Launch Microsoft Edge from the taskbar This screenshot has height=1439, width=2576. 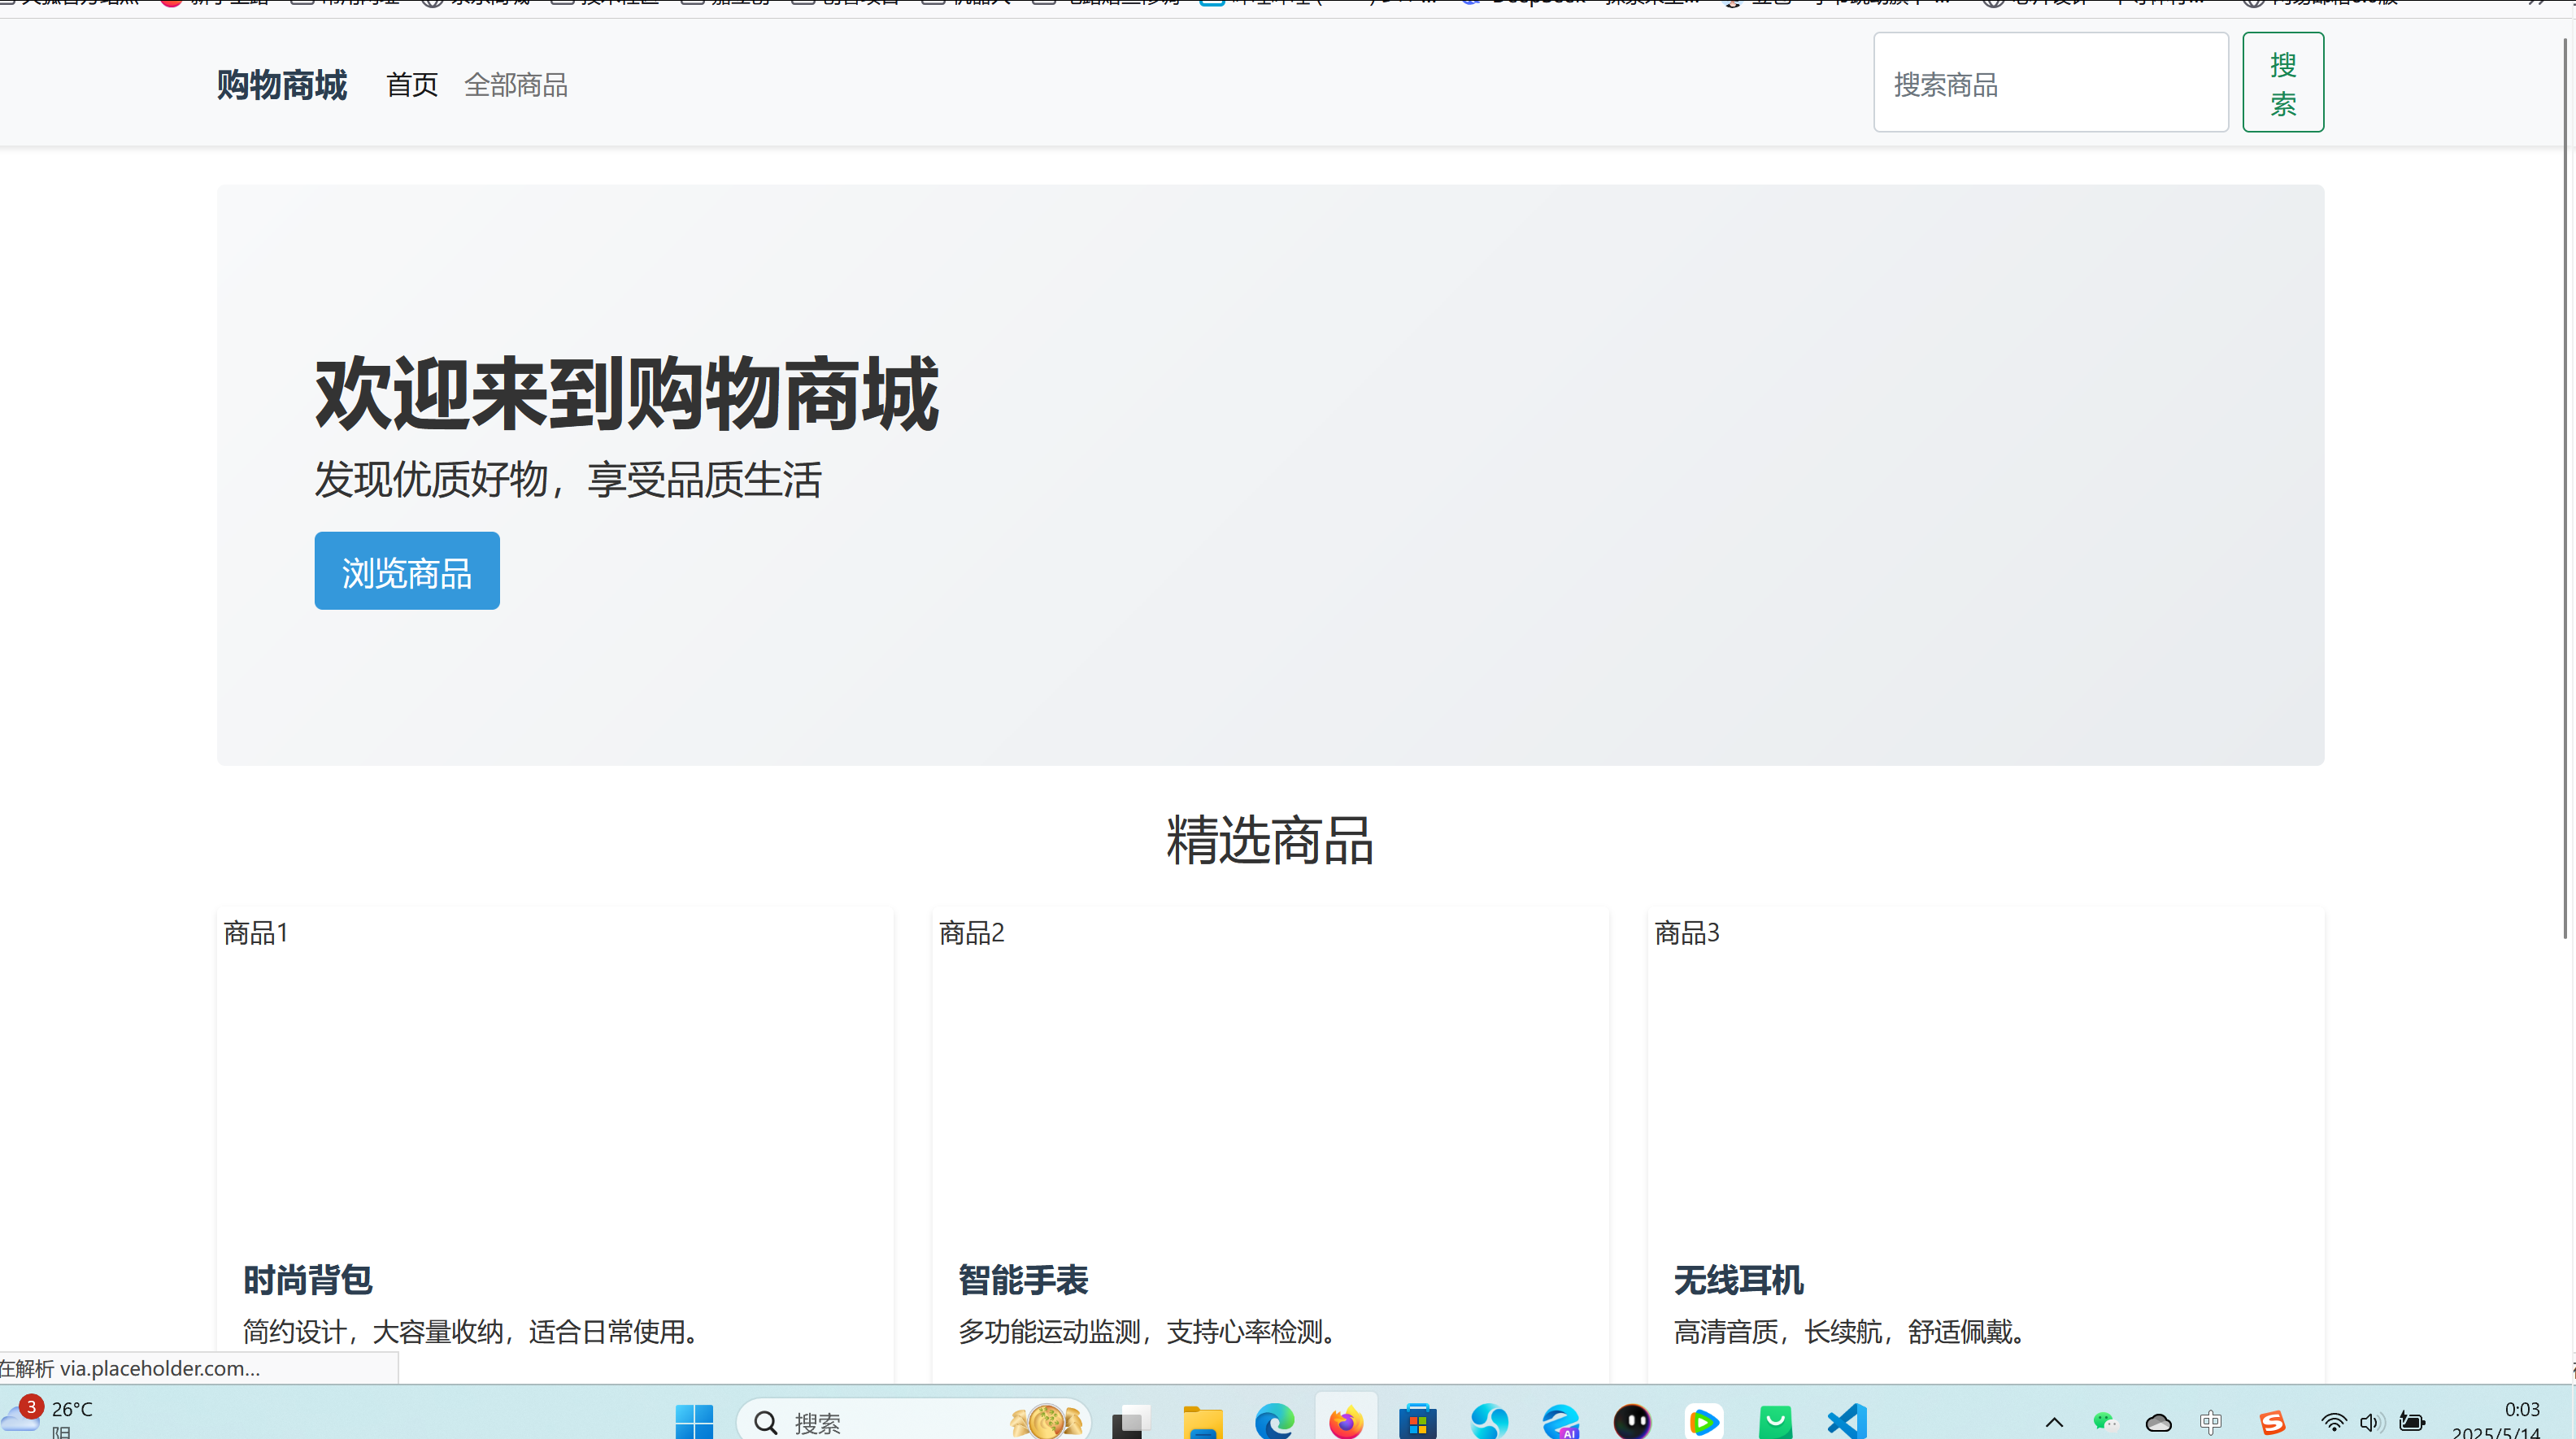tap(1274, 1421)
